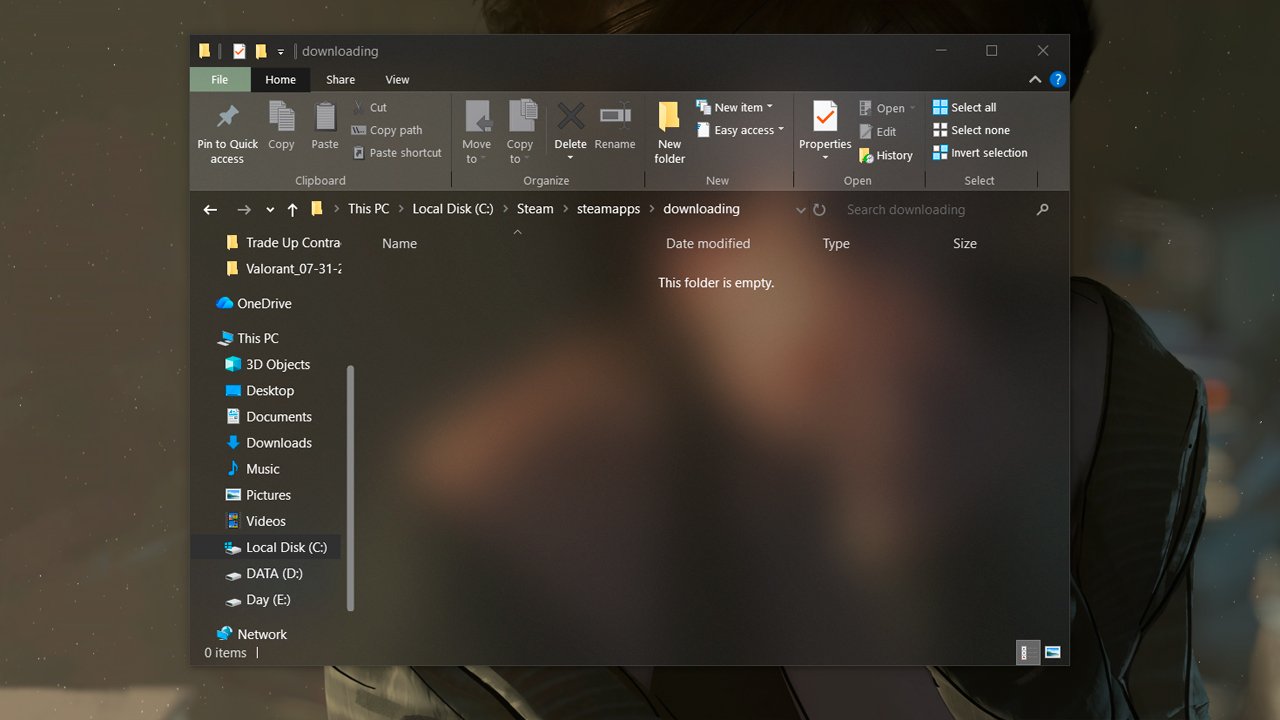Expand address bar history dropdown
The image size is (1280, 720).
pyautogui.click(x=800, y=210)
